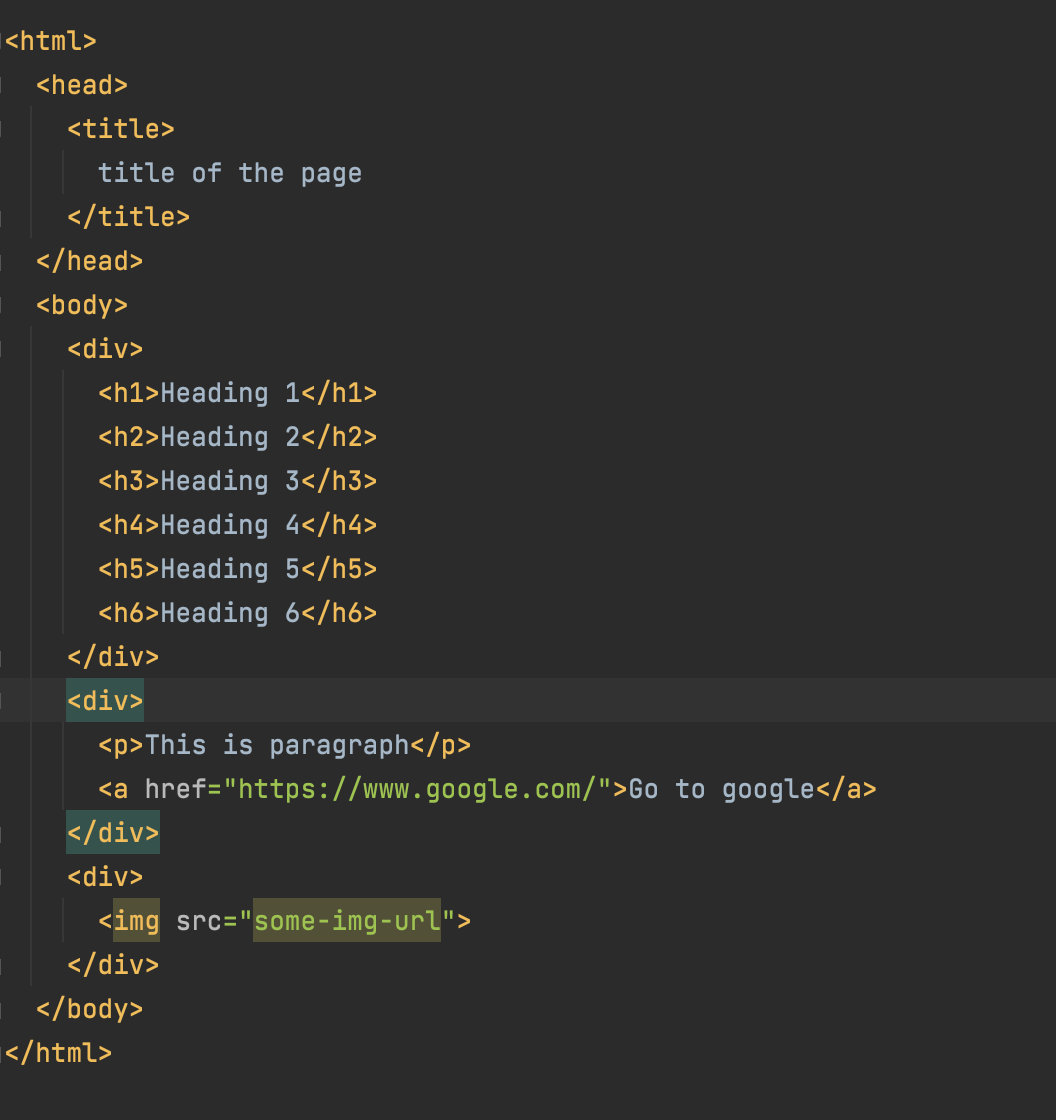Select the <h1>Heading 1</h1> element

pos(238,392)
